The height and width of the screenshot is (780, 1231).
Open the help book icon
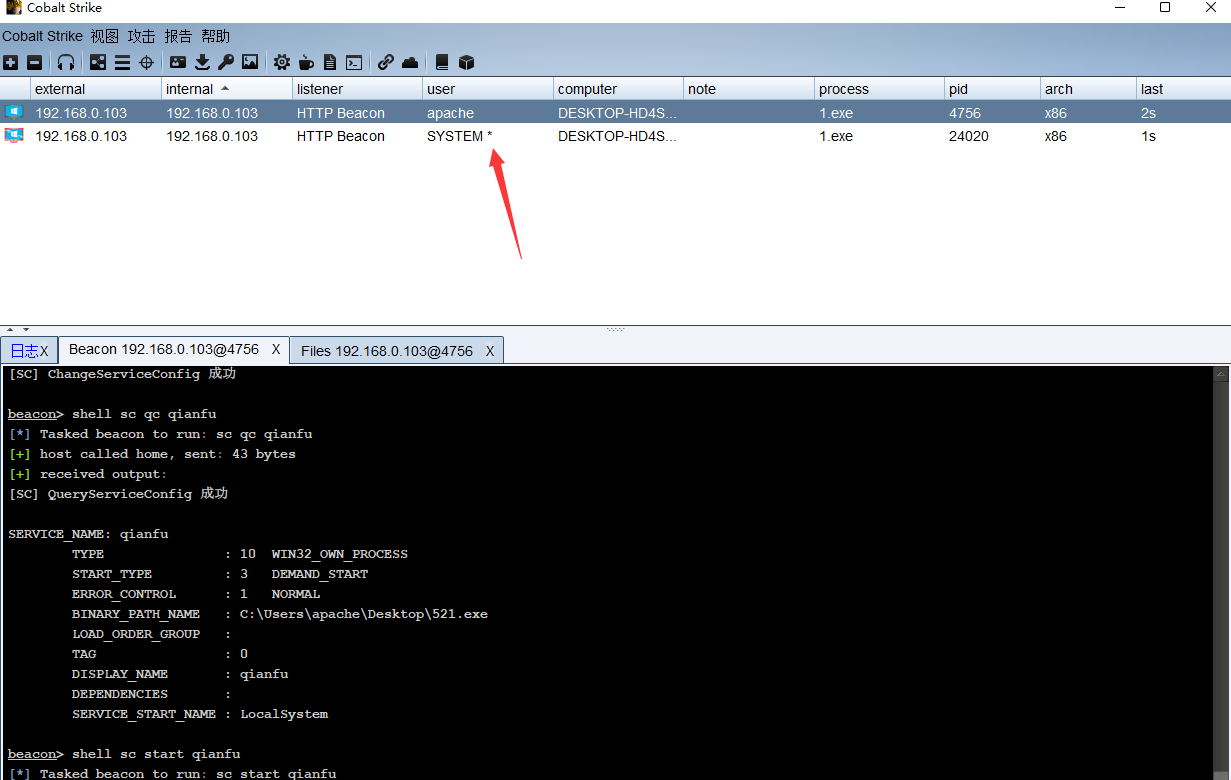pos(442,62)
